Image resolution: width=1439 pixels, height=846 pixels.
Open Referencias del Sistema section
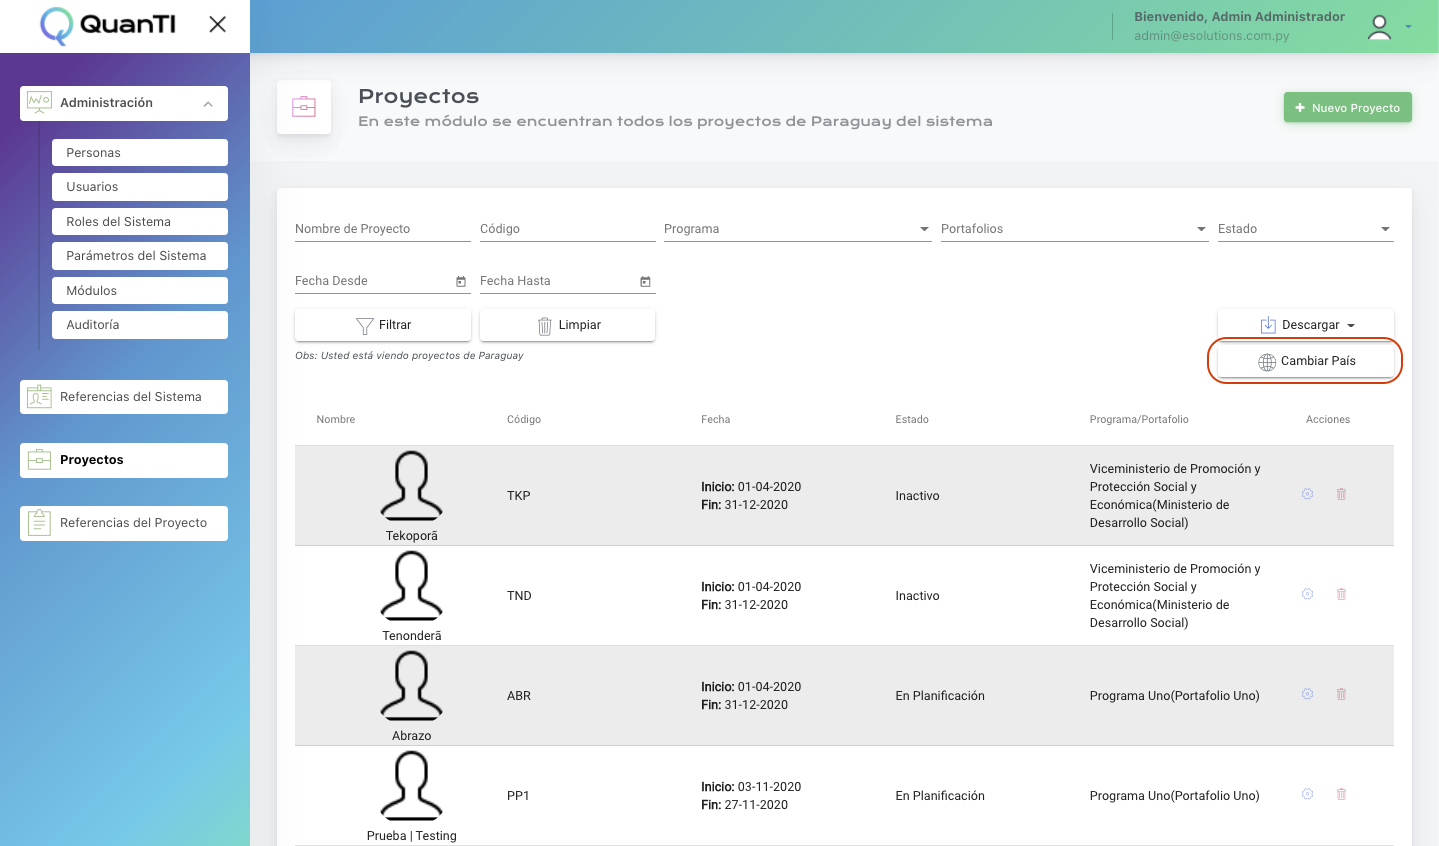(x=124, y=397)
